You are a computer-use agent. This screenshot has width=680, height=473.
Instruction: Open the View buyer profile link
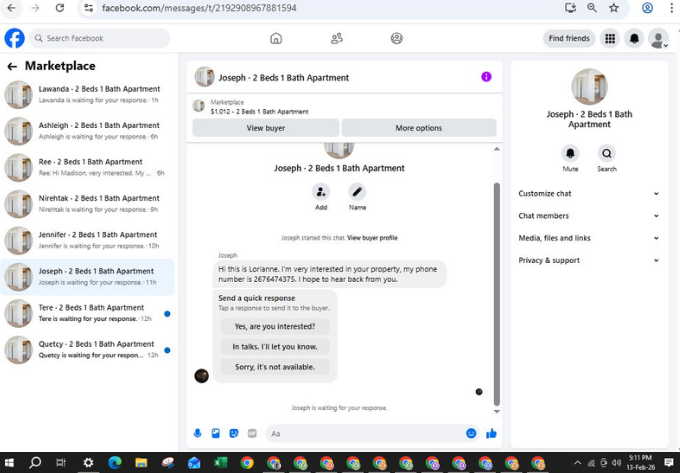click(372, 238)
